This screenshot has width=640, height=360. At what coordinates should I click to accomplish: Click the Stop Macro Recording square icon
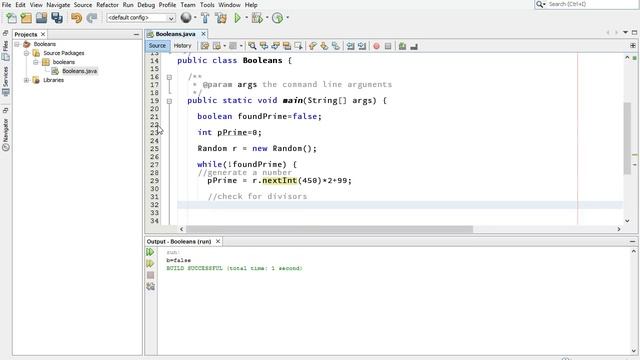click(388, 47)
